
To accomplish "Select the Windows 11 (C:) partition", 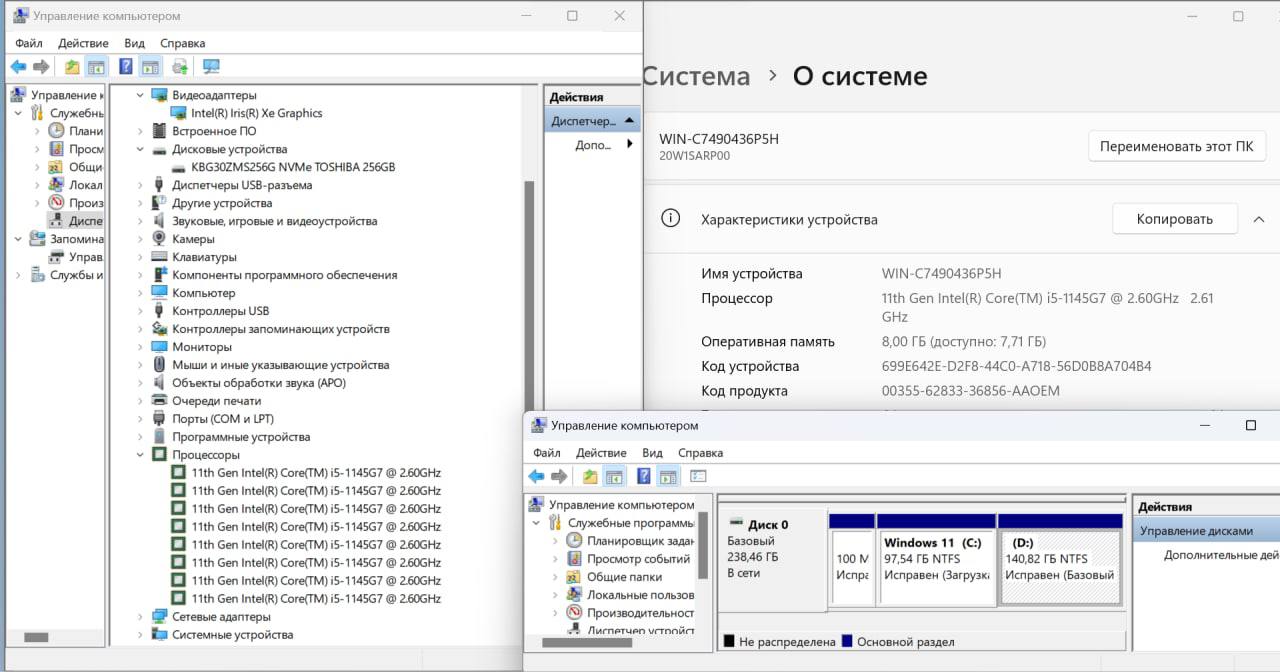I will tap(937, 566).
